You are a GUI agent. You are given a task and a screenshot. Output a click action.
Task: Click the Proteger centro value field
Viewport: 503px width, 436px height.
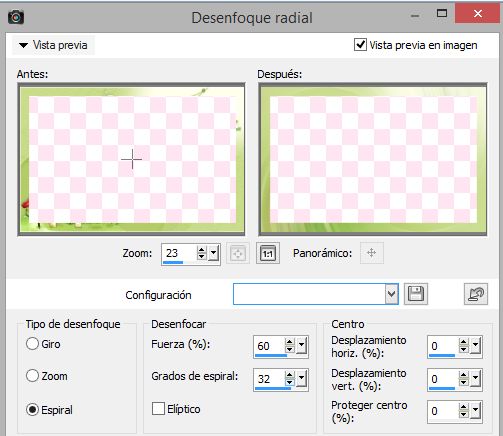click(443, 411)
